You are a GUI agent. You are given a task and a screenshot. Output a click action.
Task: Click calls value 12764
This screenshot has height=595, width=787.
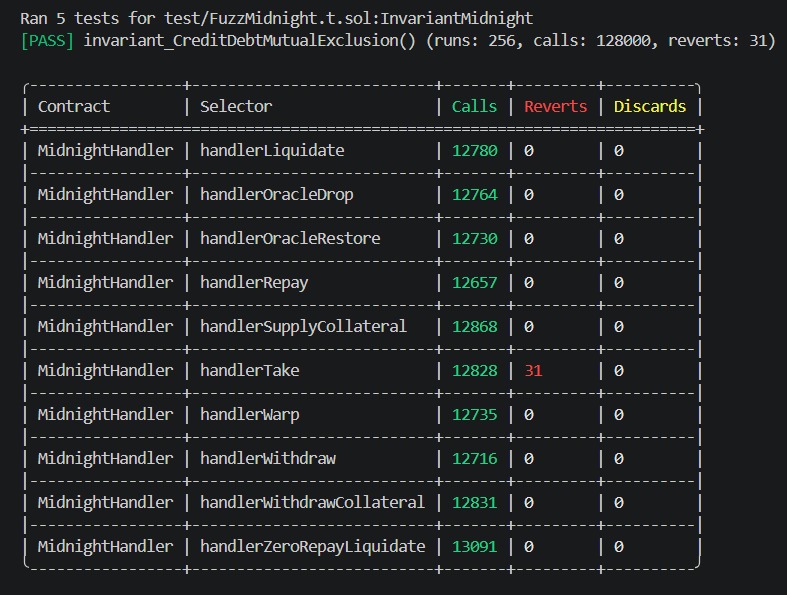(x=474, y=195)
